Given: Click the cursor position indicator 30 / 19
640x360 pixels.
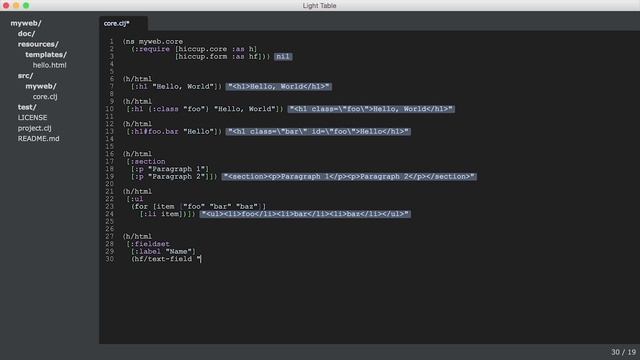Looking at the screenshot, I should [x=623, y=352].
